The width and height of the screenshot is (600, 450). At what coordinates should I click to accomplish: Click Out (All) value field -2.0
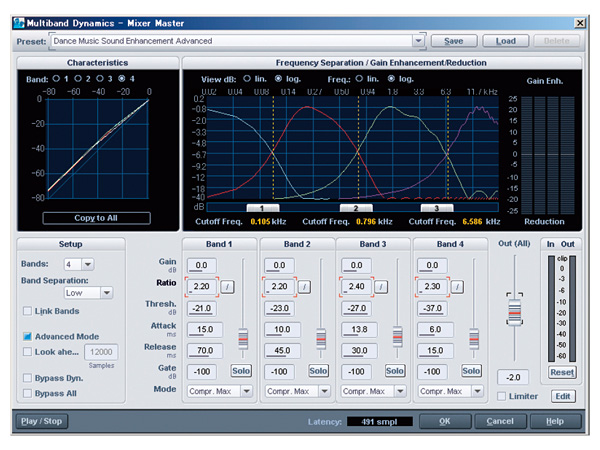tap(513, 377)
